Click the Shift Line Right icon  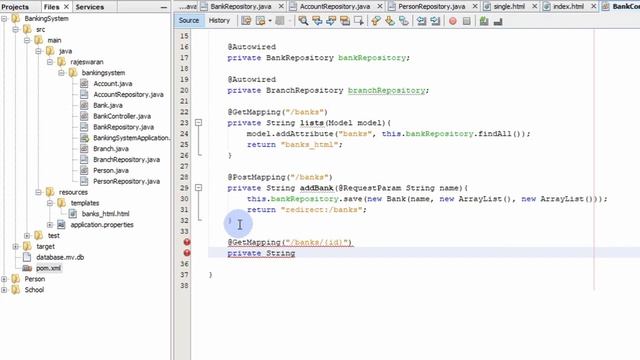[435, 21]
